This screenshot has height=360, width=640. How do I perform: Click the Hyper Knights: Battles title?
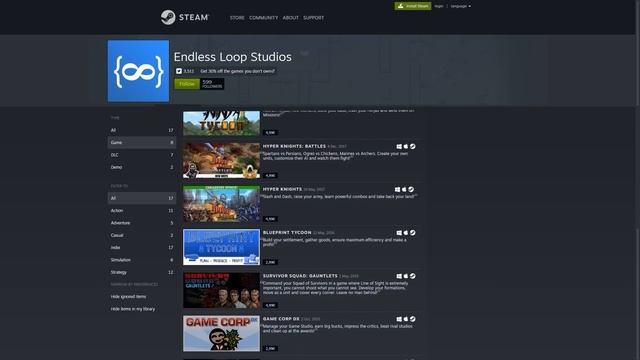294,146
